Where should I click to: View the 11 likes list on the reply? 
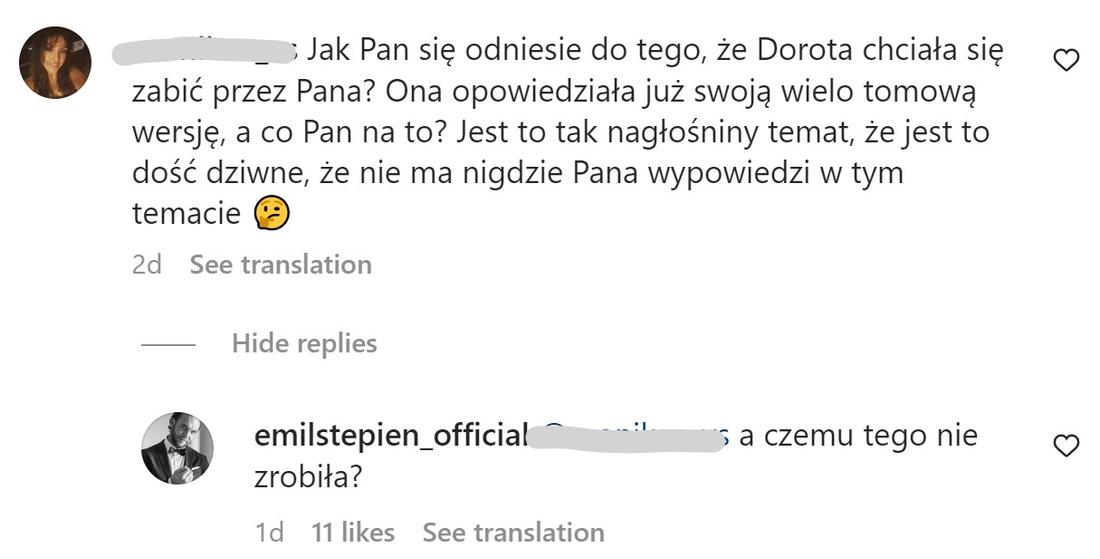tap(353, 532)
